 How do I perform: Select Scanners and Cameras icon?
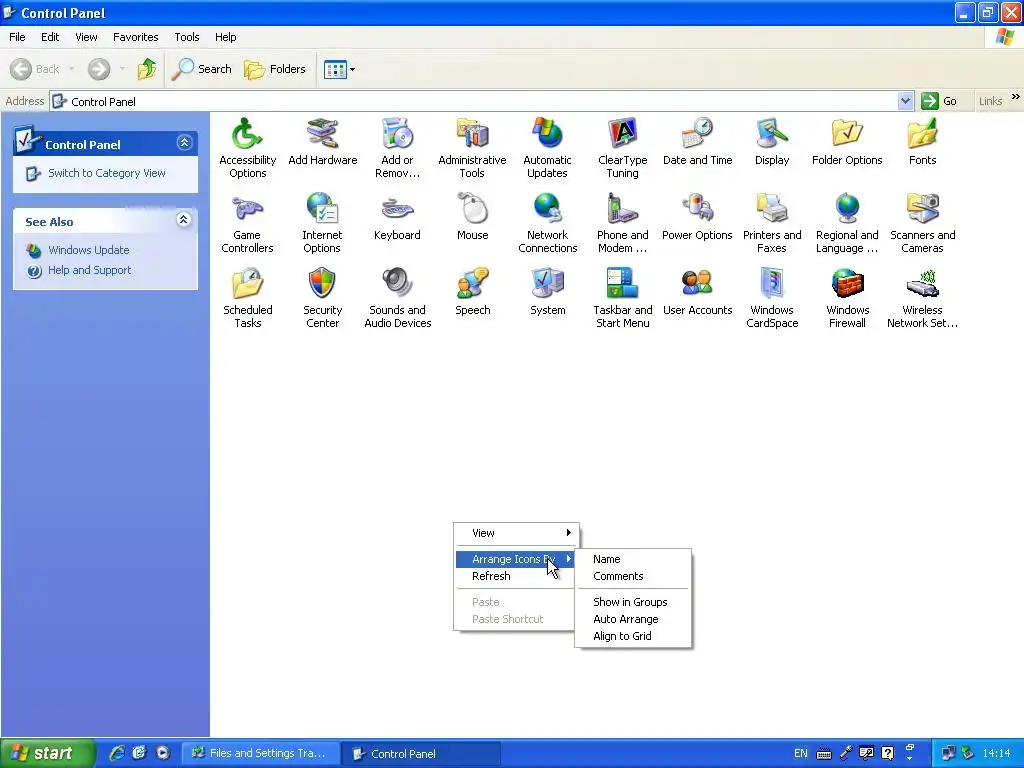coord(922,209)
